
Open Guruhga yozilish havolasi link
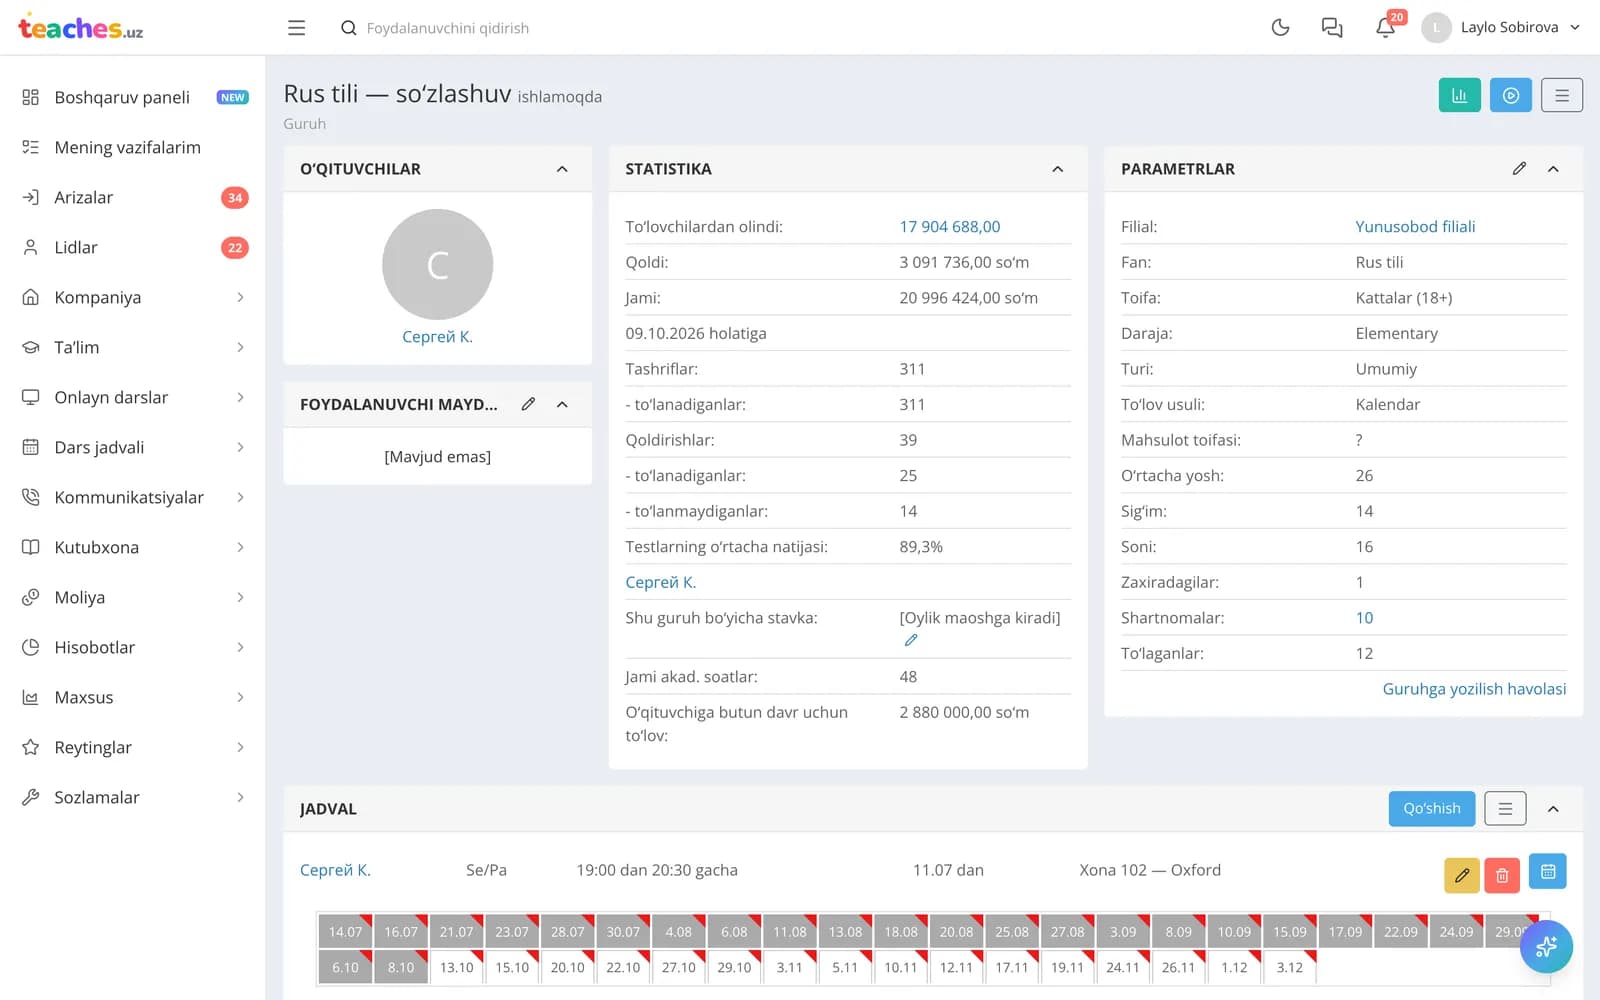(1474, 689)
